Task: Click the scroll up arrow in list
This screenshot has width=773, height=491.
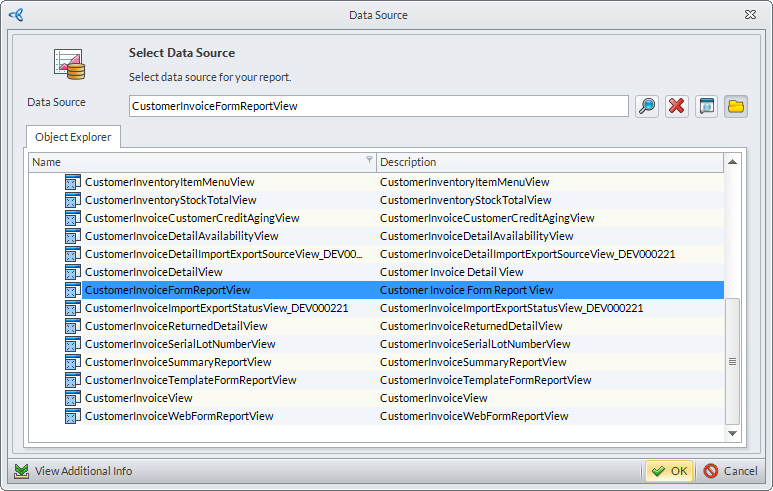Action: (732, 162)
